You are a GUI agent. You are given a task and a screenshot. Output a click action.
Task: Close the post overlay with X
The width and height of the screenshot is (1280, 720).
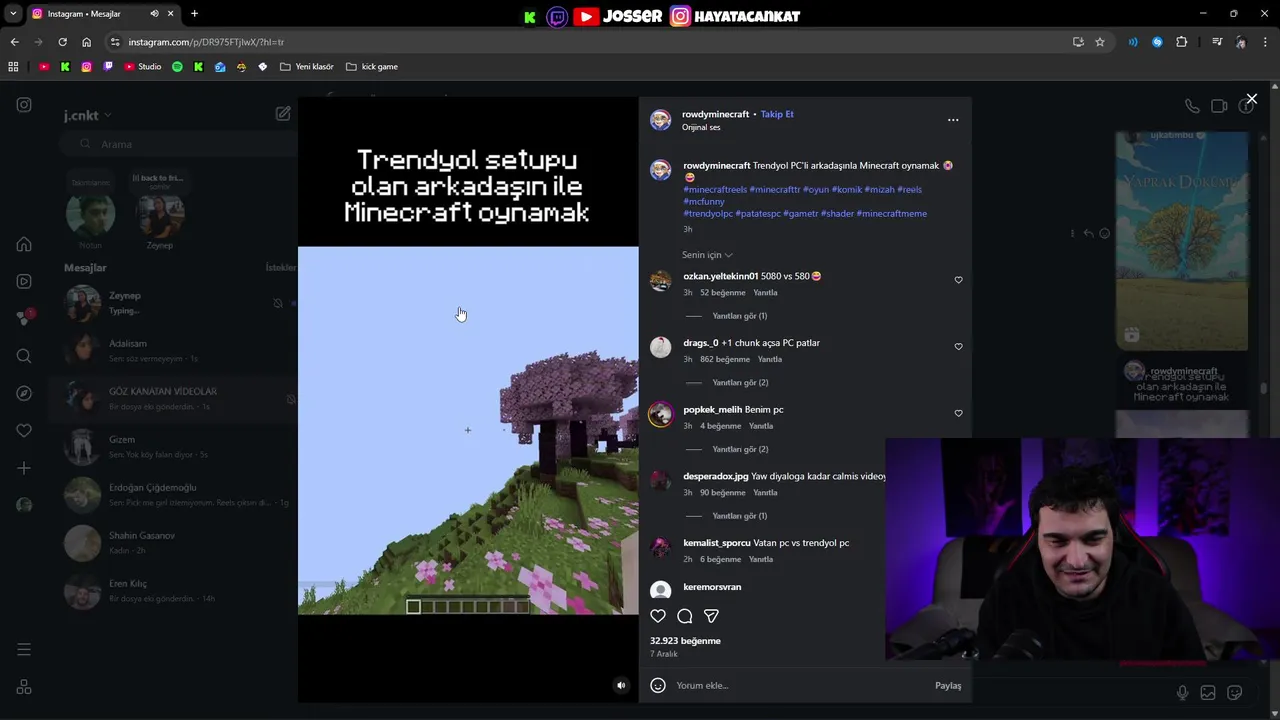[1251, 99]
